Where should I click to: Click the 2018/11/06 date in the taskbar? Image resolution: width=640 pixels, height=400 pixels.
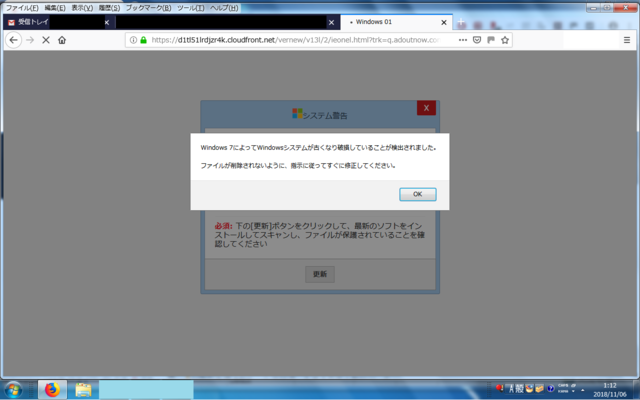(x=610, y=395)
